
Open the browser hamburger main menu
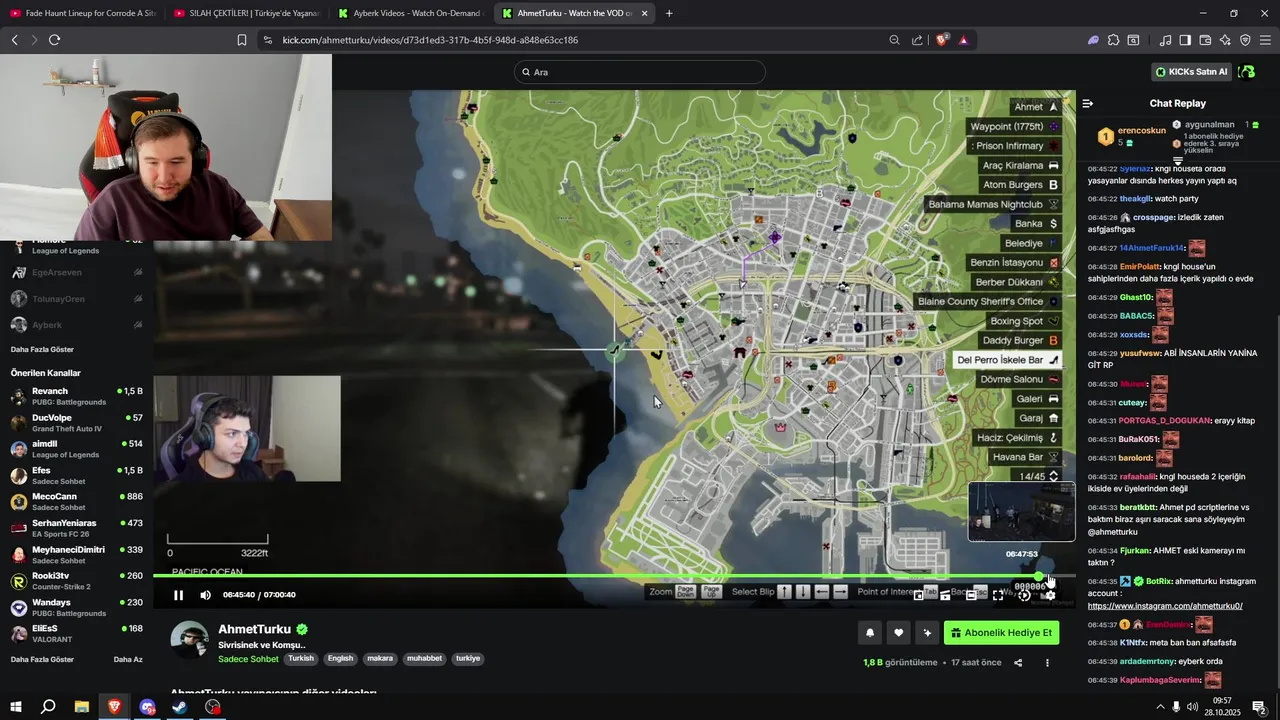pyautogui.click(x=1265, y=40)
